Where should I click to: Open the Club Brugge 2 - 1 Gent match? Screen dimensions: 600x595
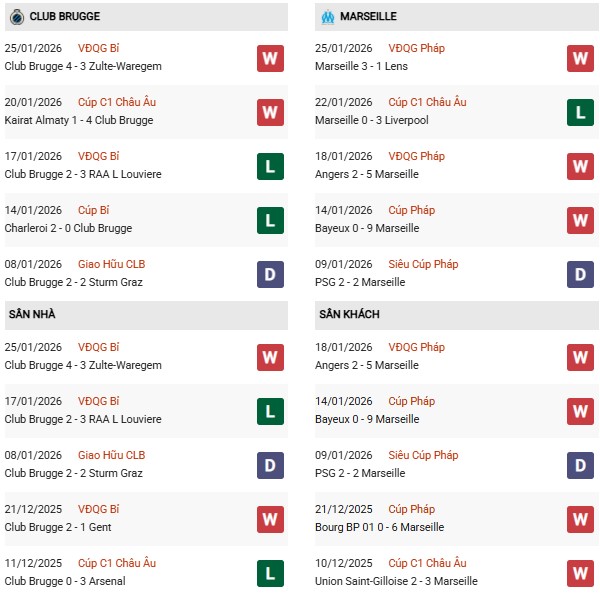57,527
